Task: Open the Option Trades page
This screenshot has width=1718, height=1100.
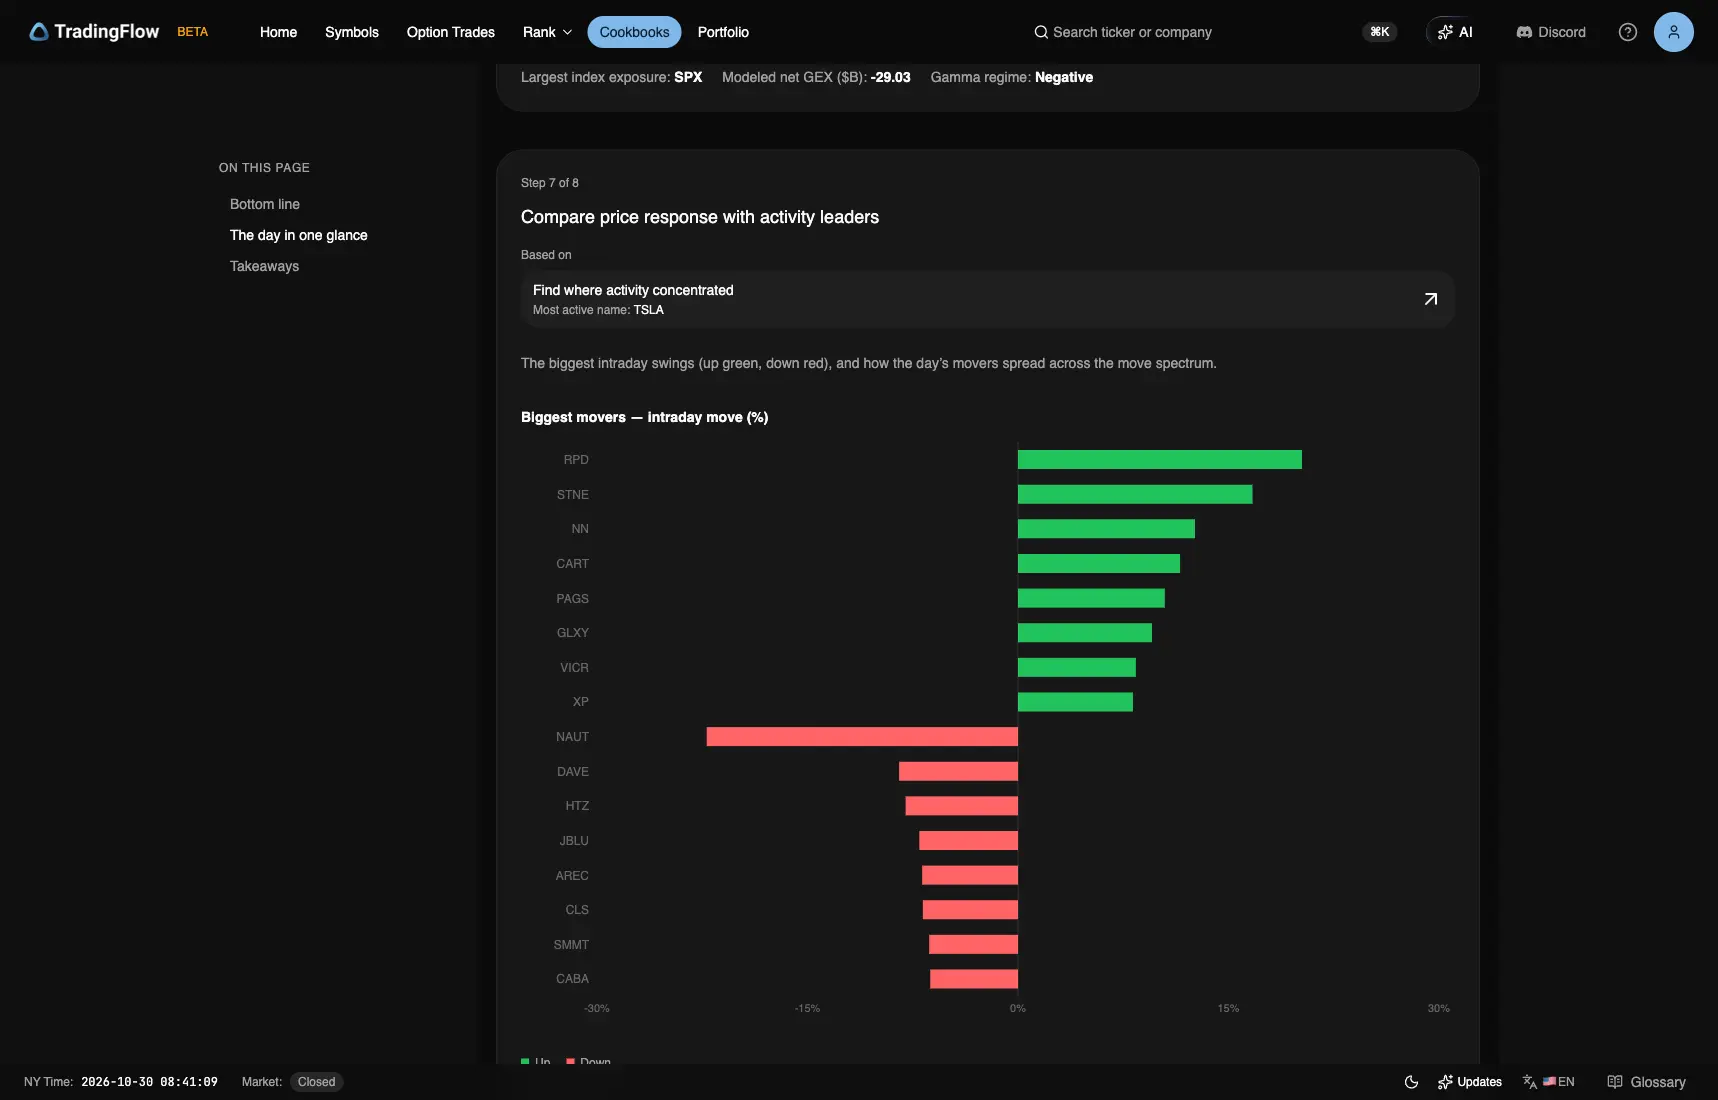Action: (450, 32)
